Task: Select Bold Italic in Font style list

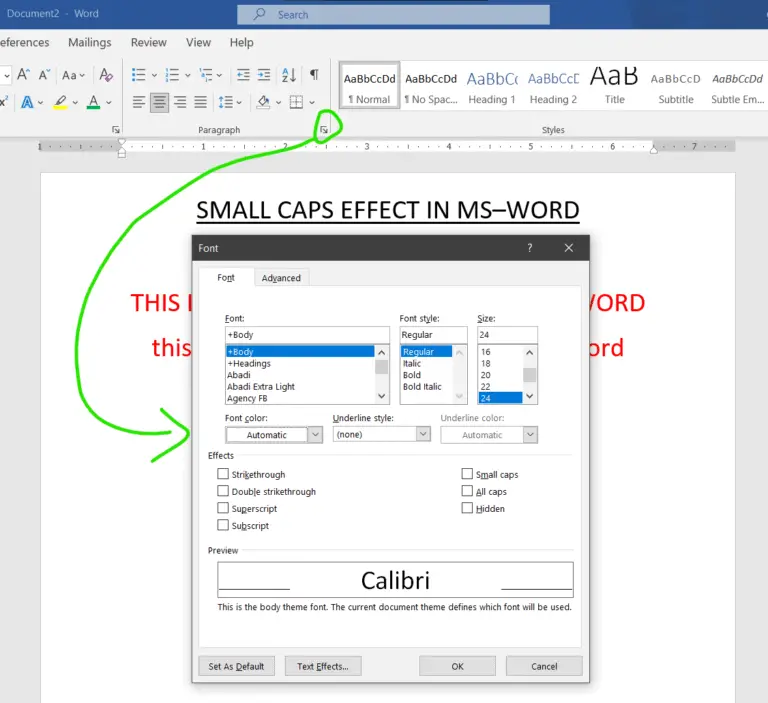Action: (422, 387)
